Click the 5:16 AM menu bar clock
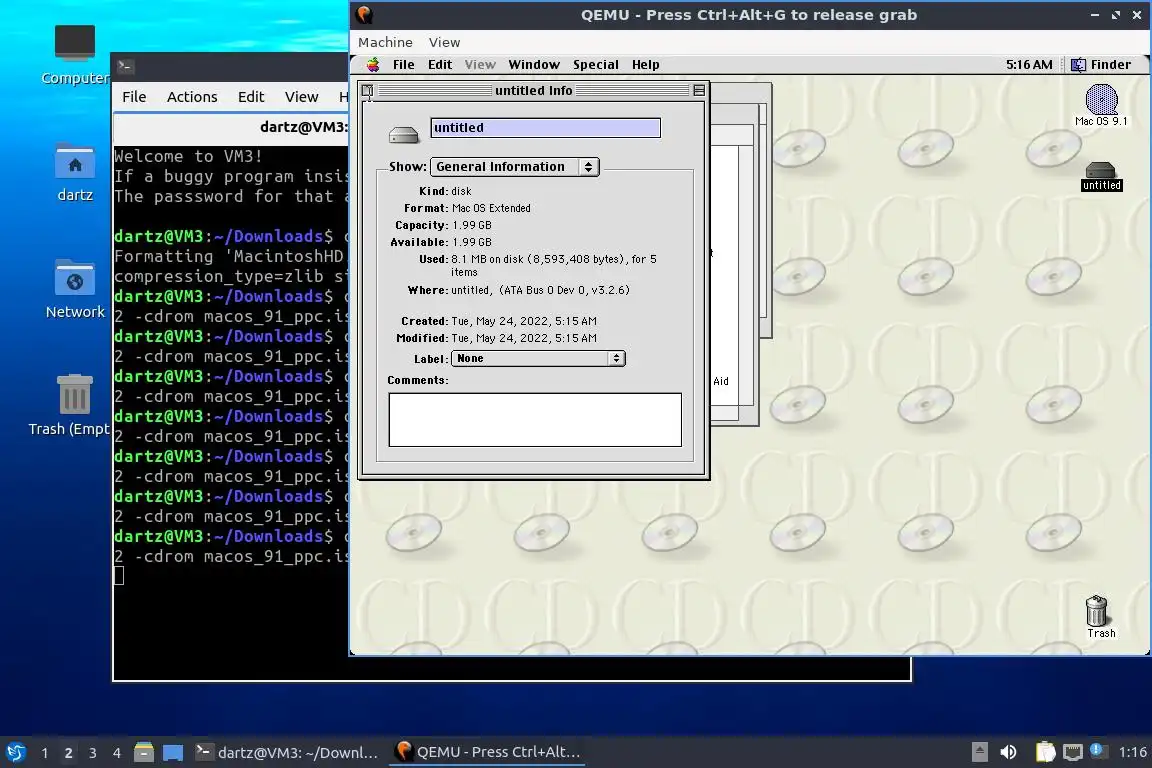The width and height of the screenshot is (1152, 768). (x=1029, y=65)
